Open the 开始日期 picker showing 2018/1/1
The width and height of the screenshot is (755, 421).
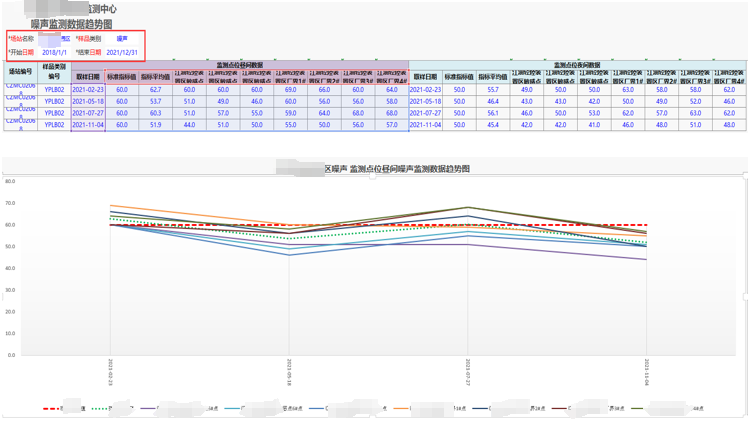(x=54, y=53)
